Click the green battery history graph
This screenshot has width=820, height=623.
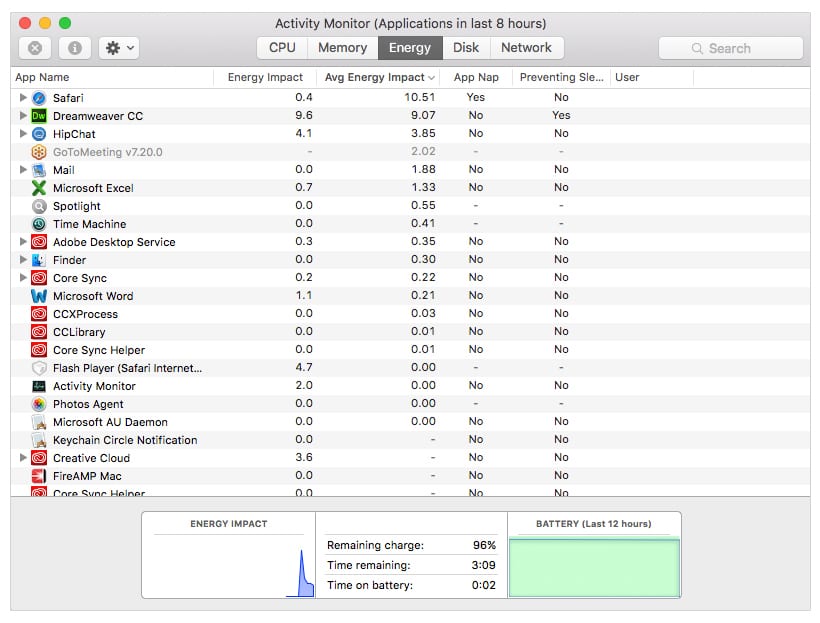point(594,568)
